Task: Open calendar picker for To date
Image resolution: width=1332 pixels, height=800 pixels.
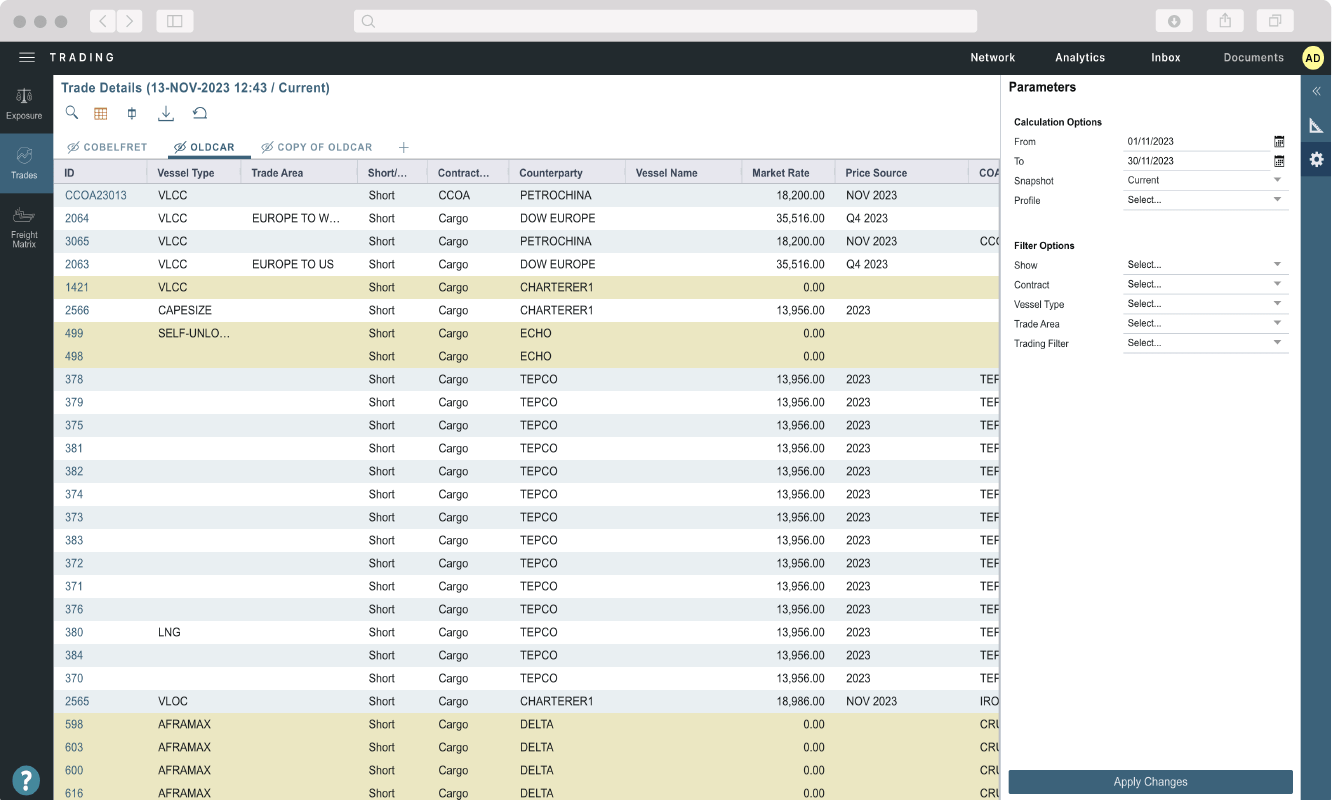Action: (1279, 161)
